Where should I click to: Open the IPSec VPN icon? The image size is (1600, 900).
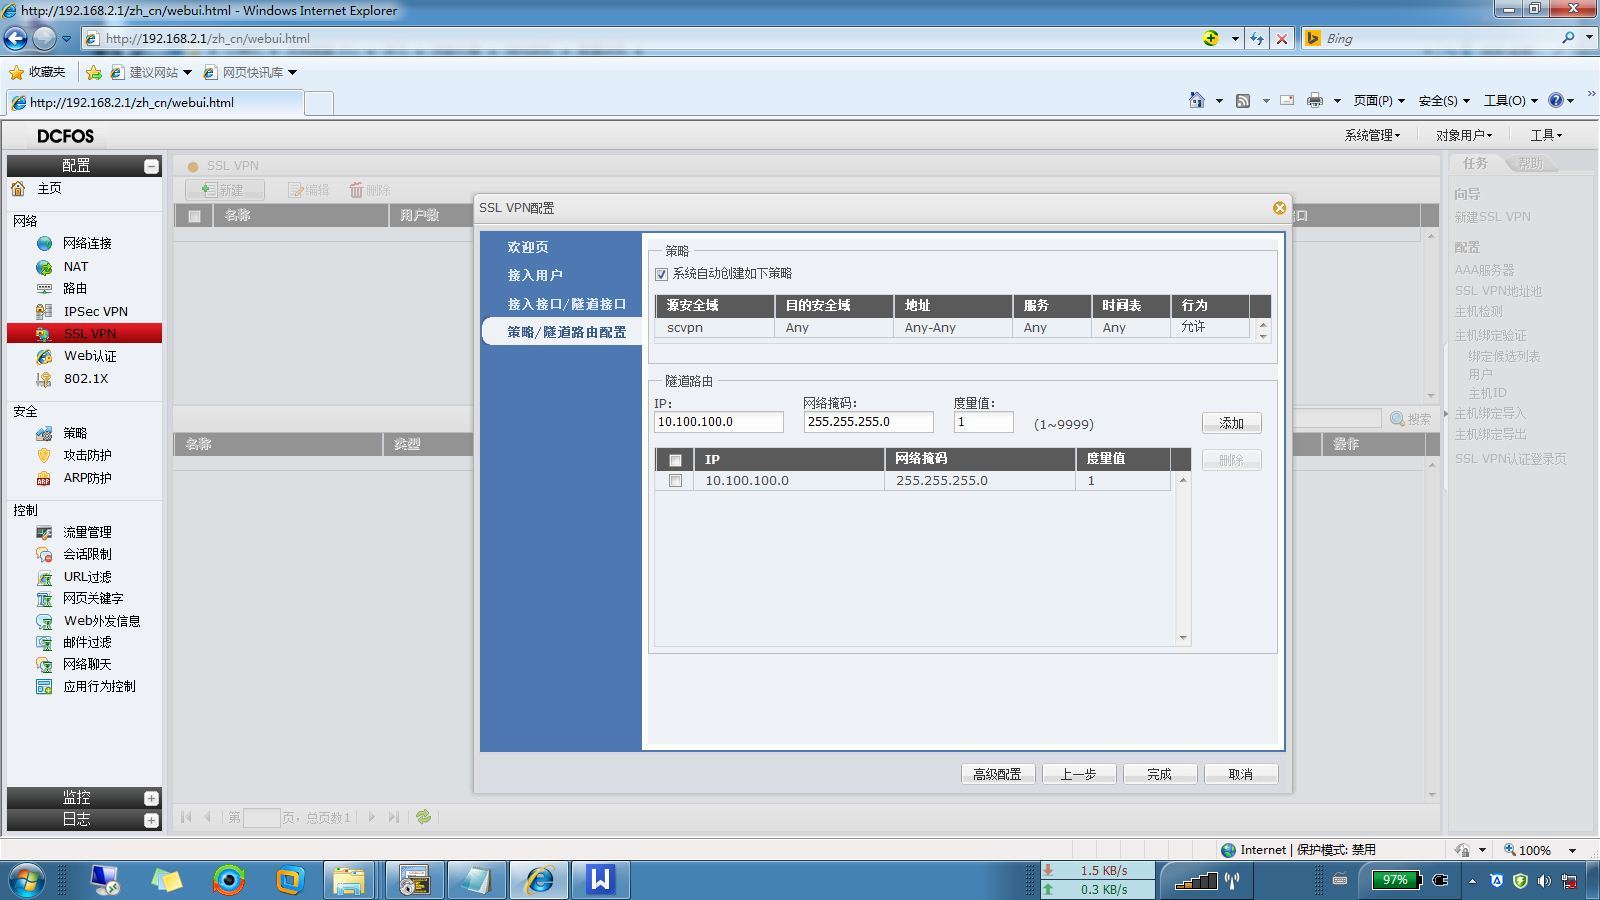pyautogui.click(x=44, y=311)
